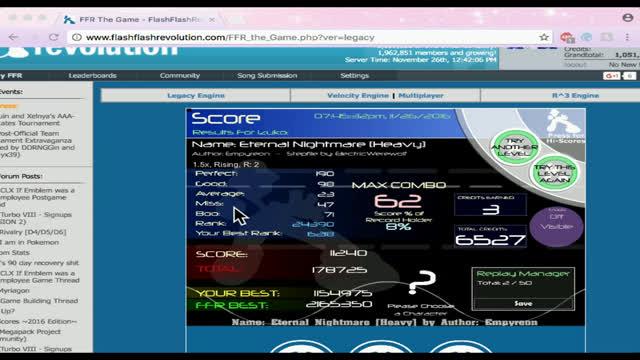Bookmark the page with the star icon
This screenshot has width=640, height=360.
pyautogui.click(x=544, y=37)
